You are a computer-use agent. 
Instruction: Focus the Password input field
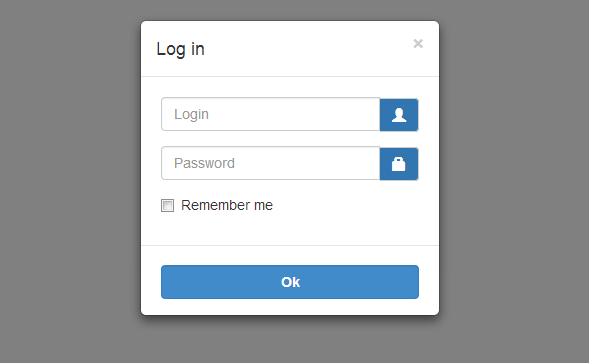(x=270, y=163)
